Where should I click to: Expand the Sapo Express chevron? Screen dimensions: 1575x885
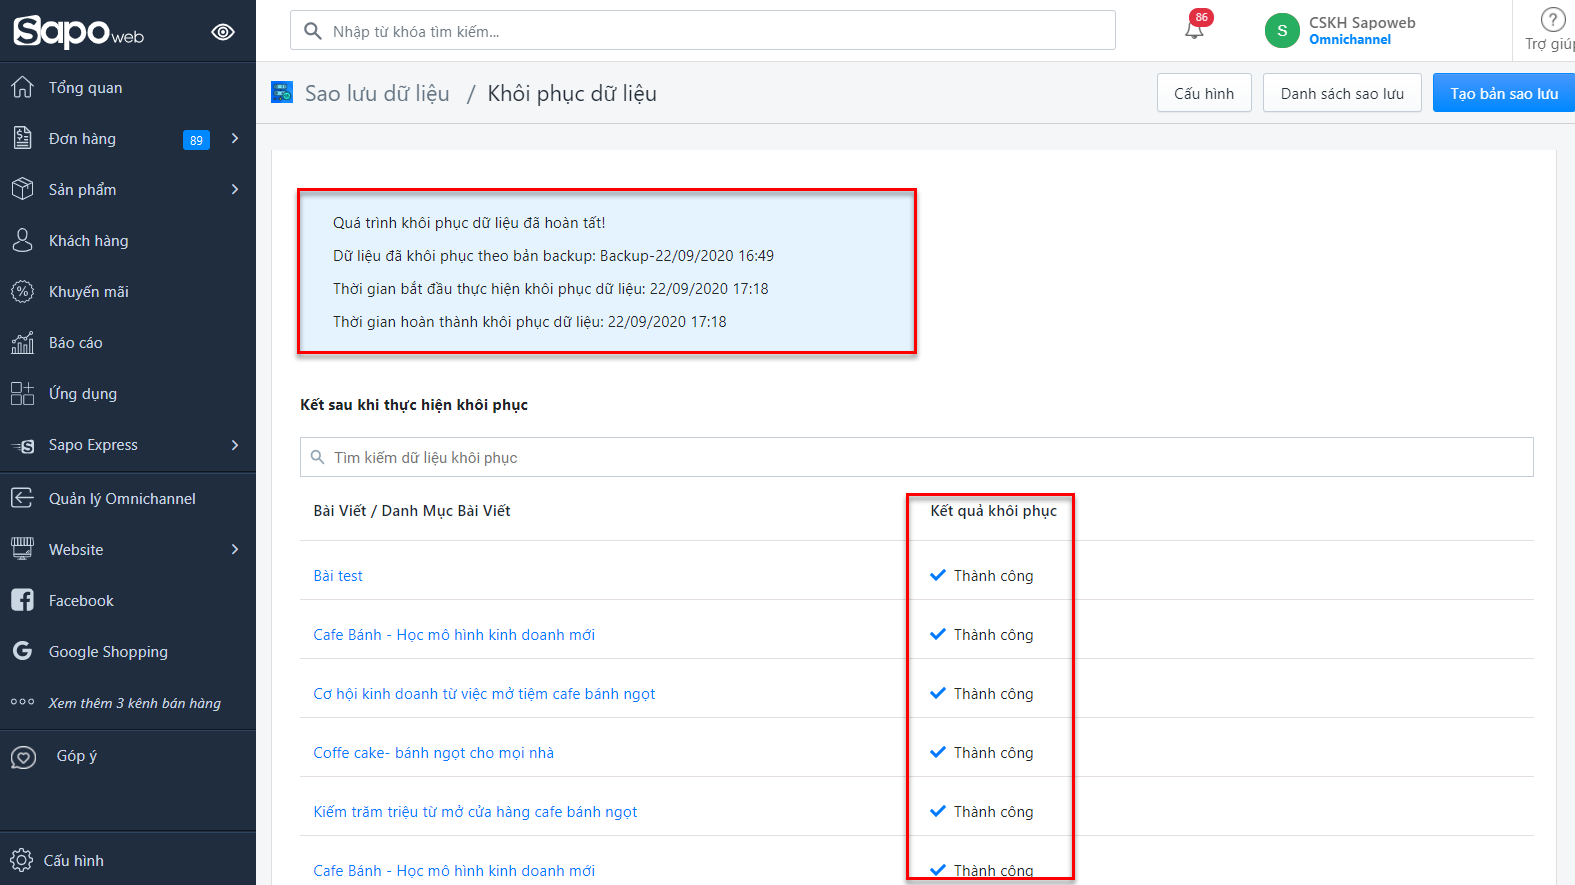point(235,444)
